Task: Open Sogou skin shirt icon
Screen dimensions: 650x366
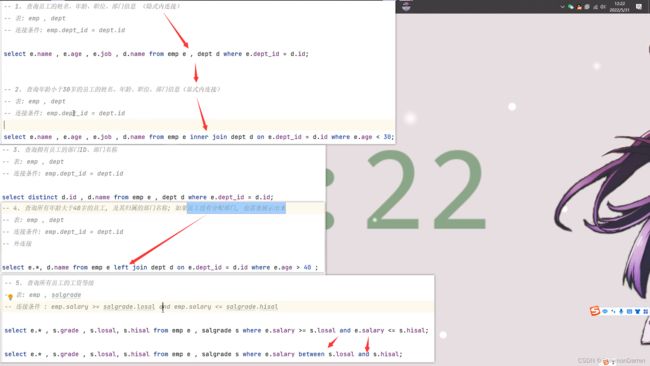Action: (x=638, y=311)
